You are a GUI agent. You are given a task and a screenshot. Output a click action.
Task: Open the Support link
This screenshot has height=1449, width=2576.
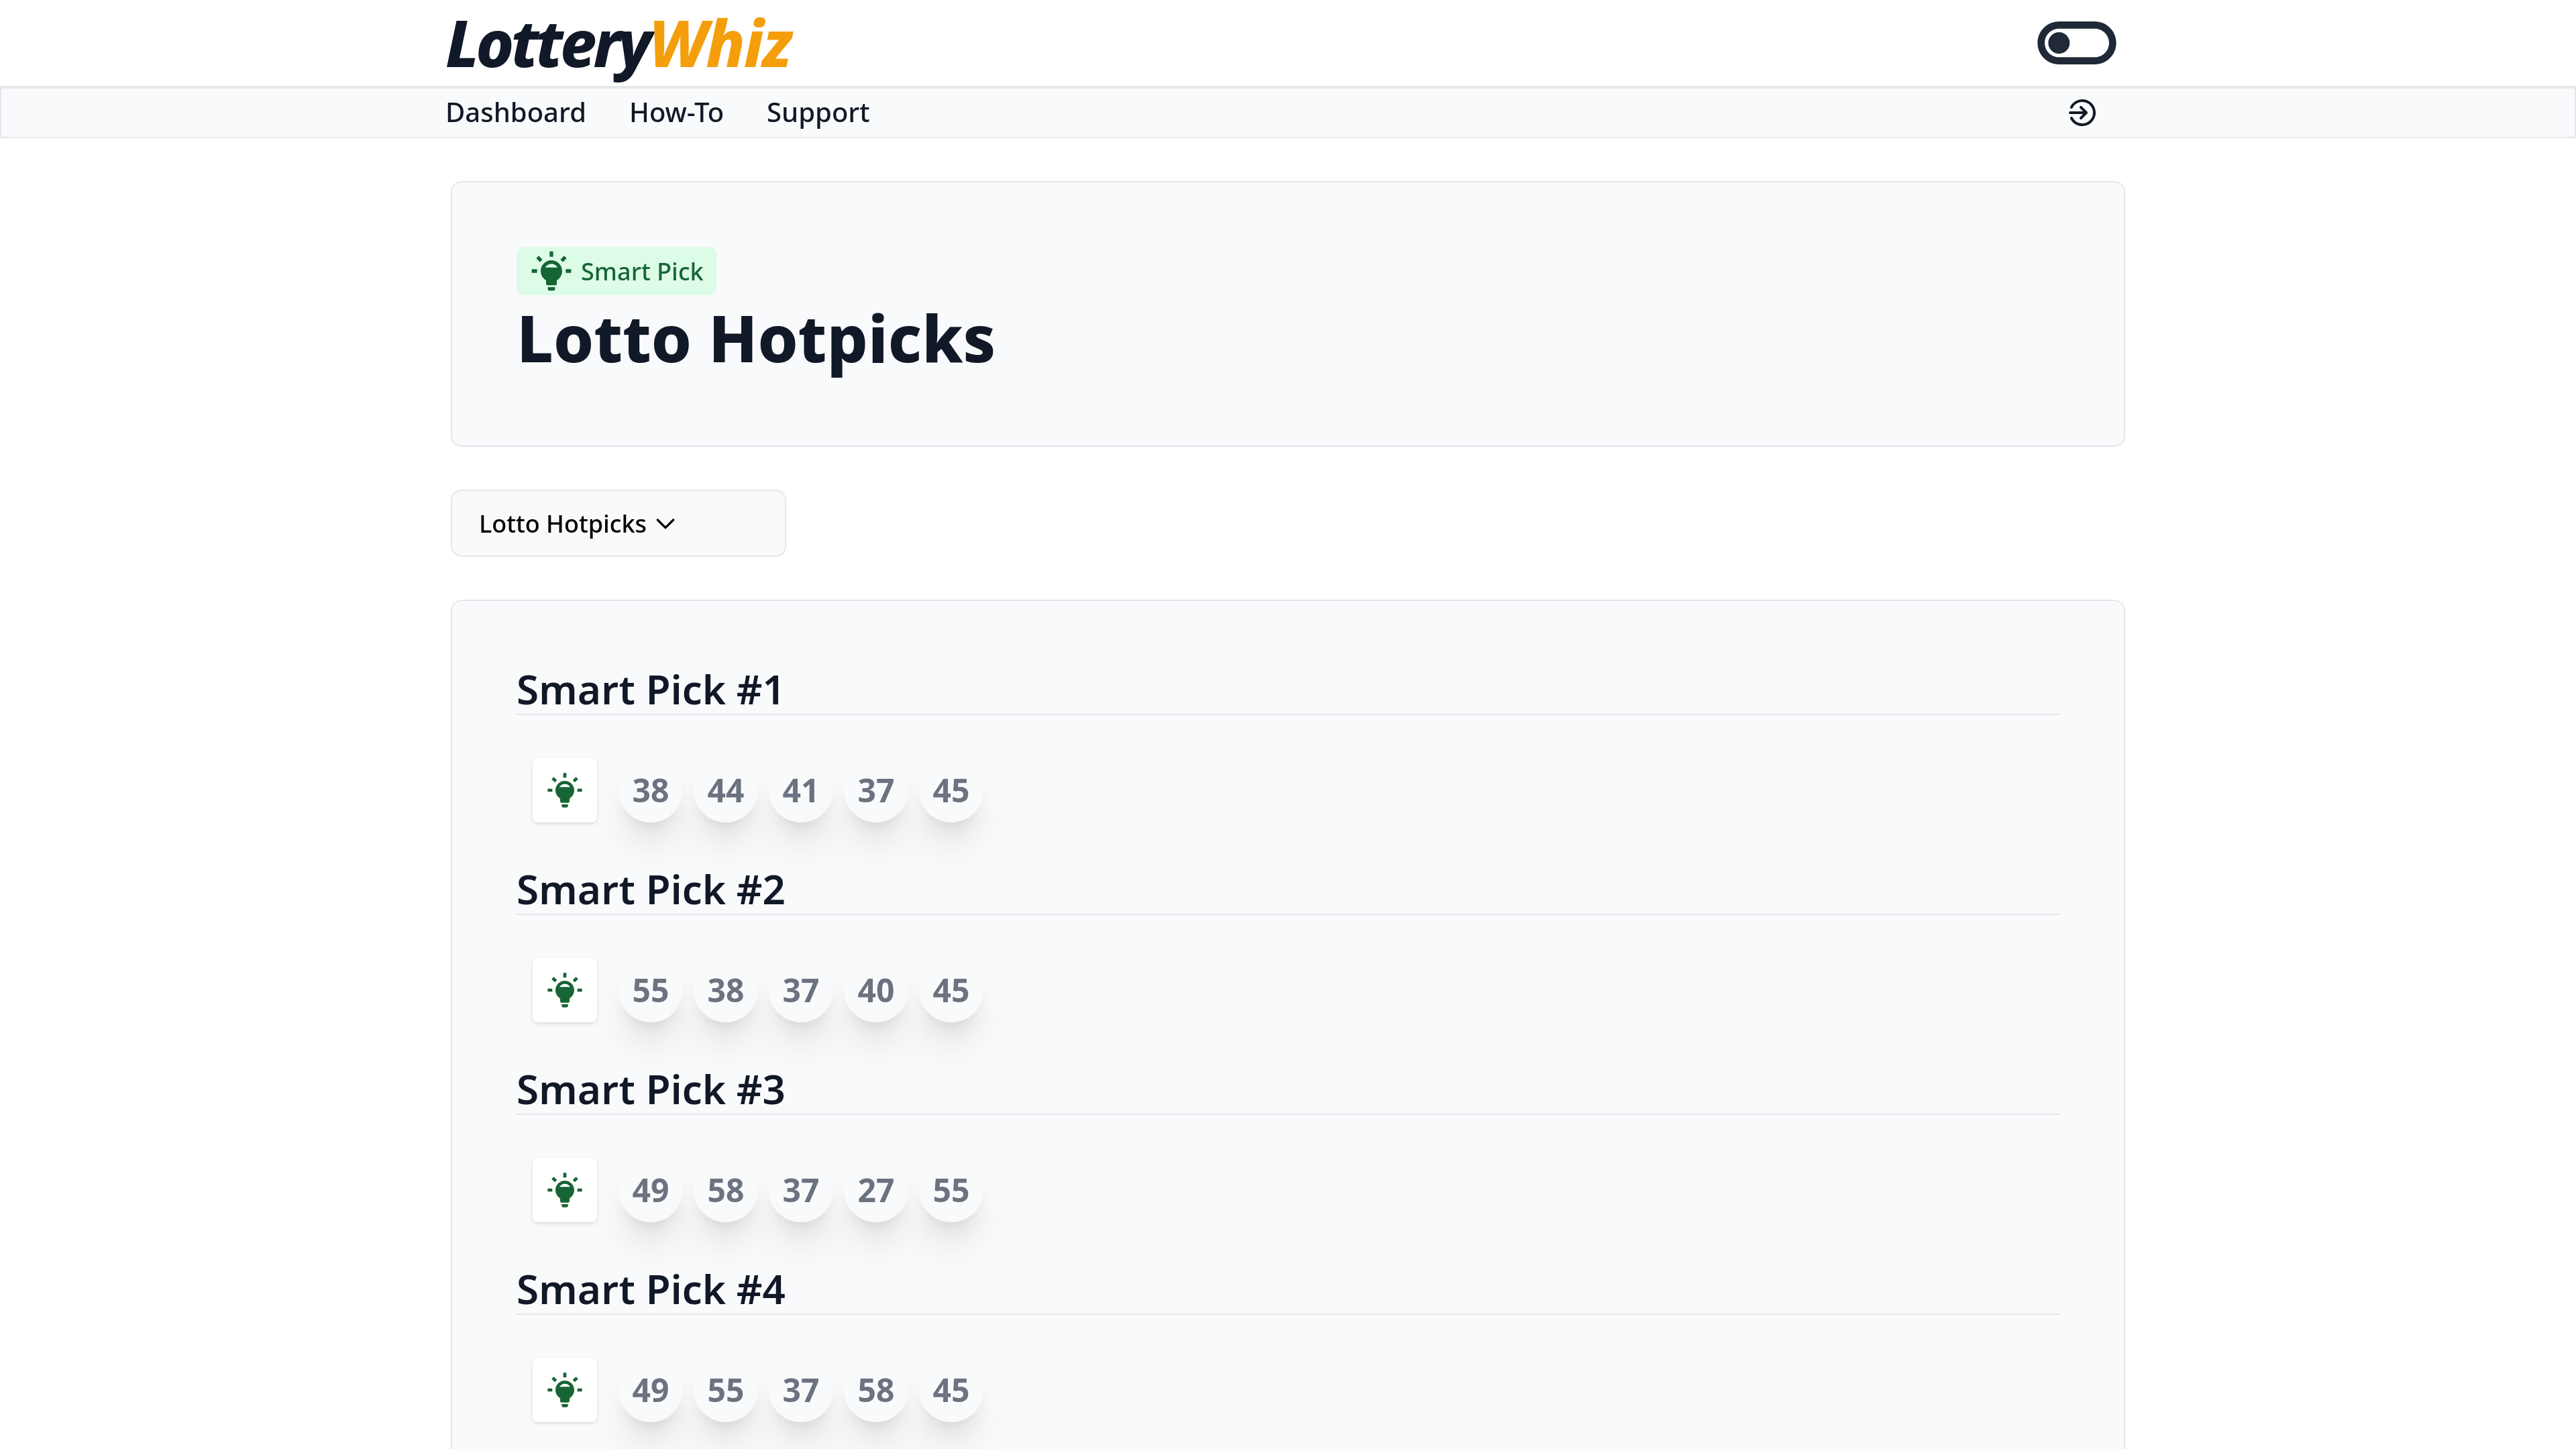pyautogui.click(x=817, y=113)
